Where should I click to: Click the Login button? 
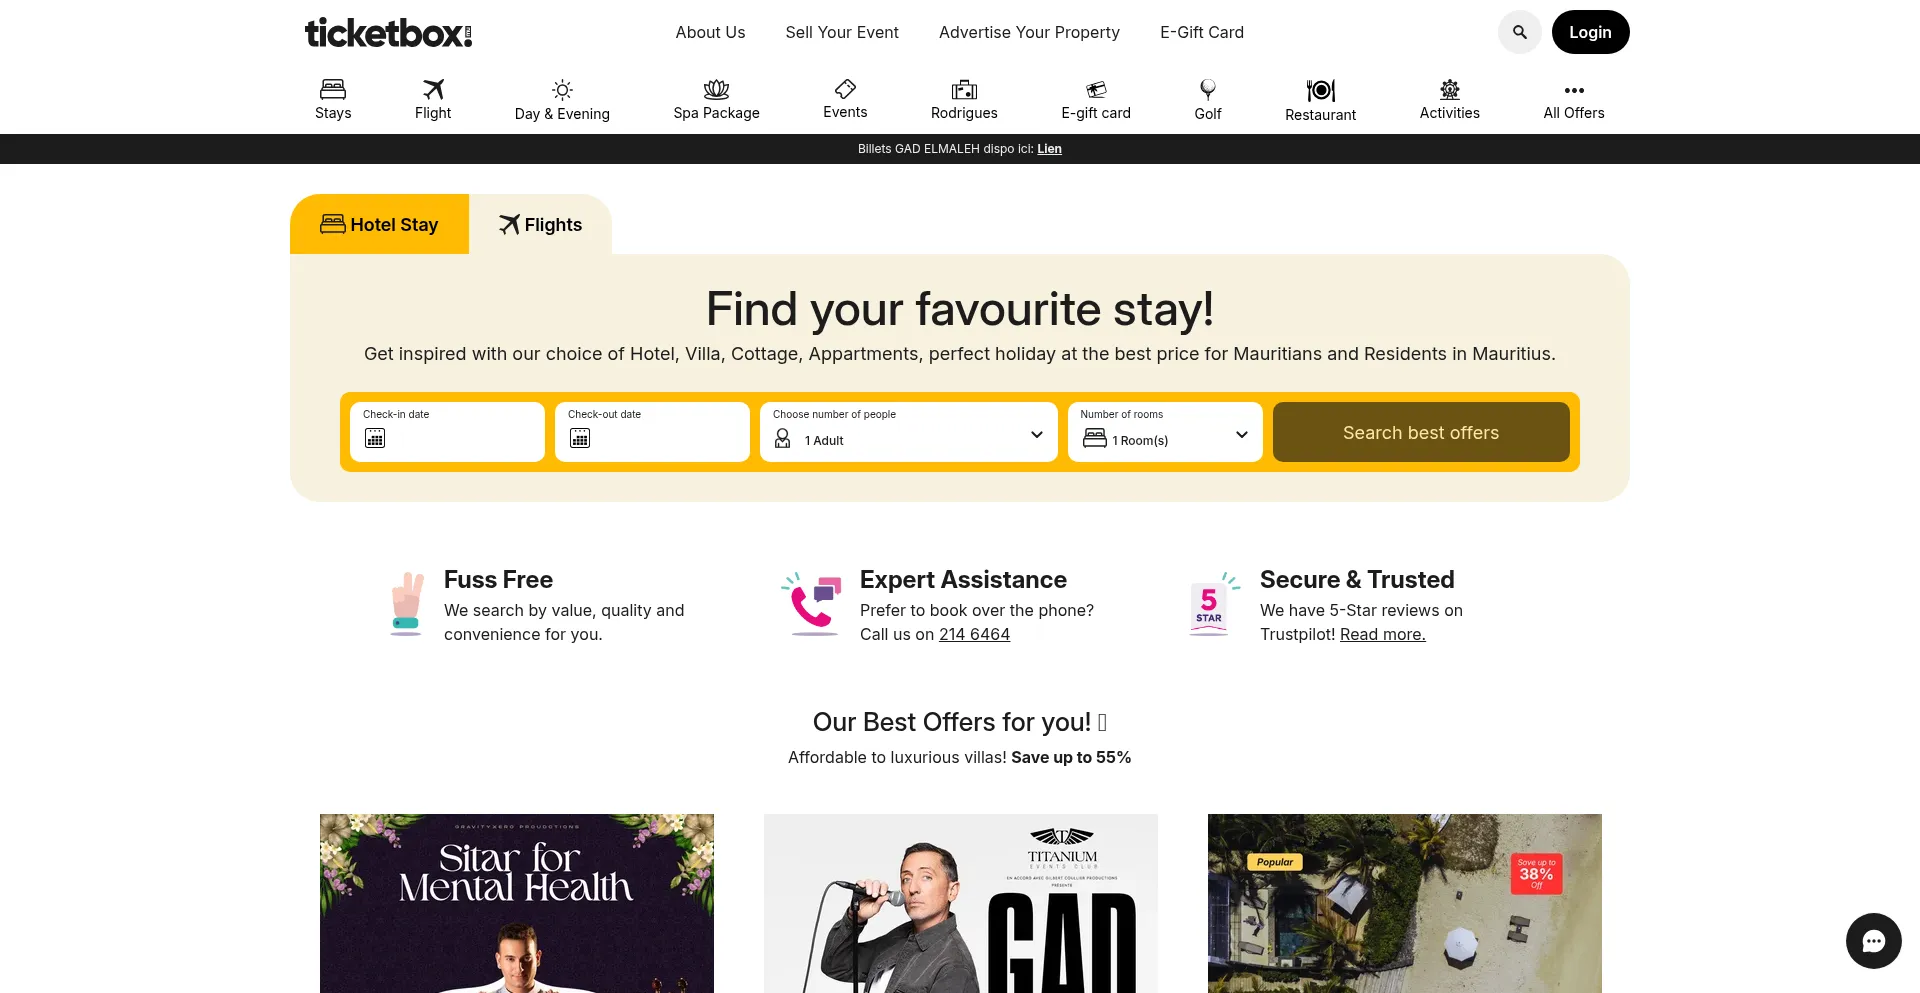pos(1590,32)
